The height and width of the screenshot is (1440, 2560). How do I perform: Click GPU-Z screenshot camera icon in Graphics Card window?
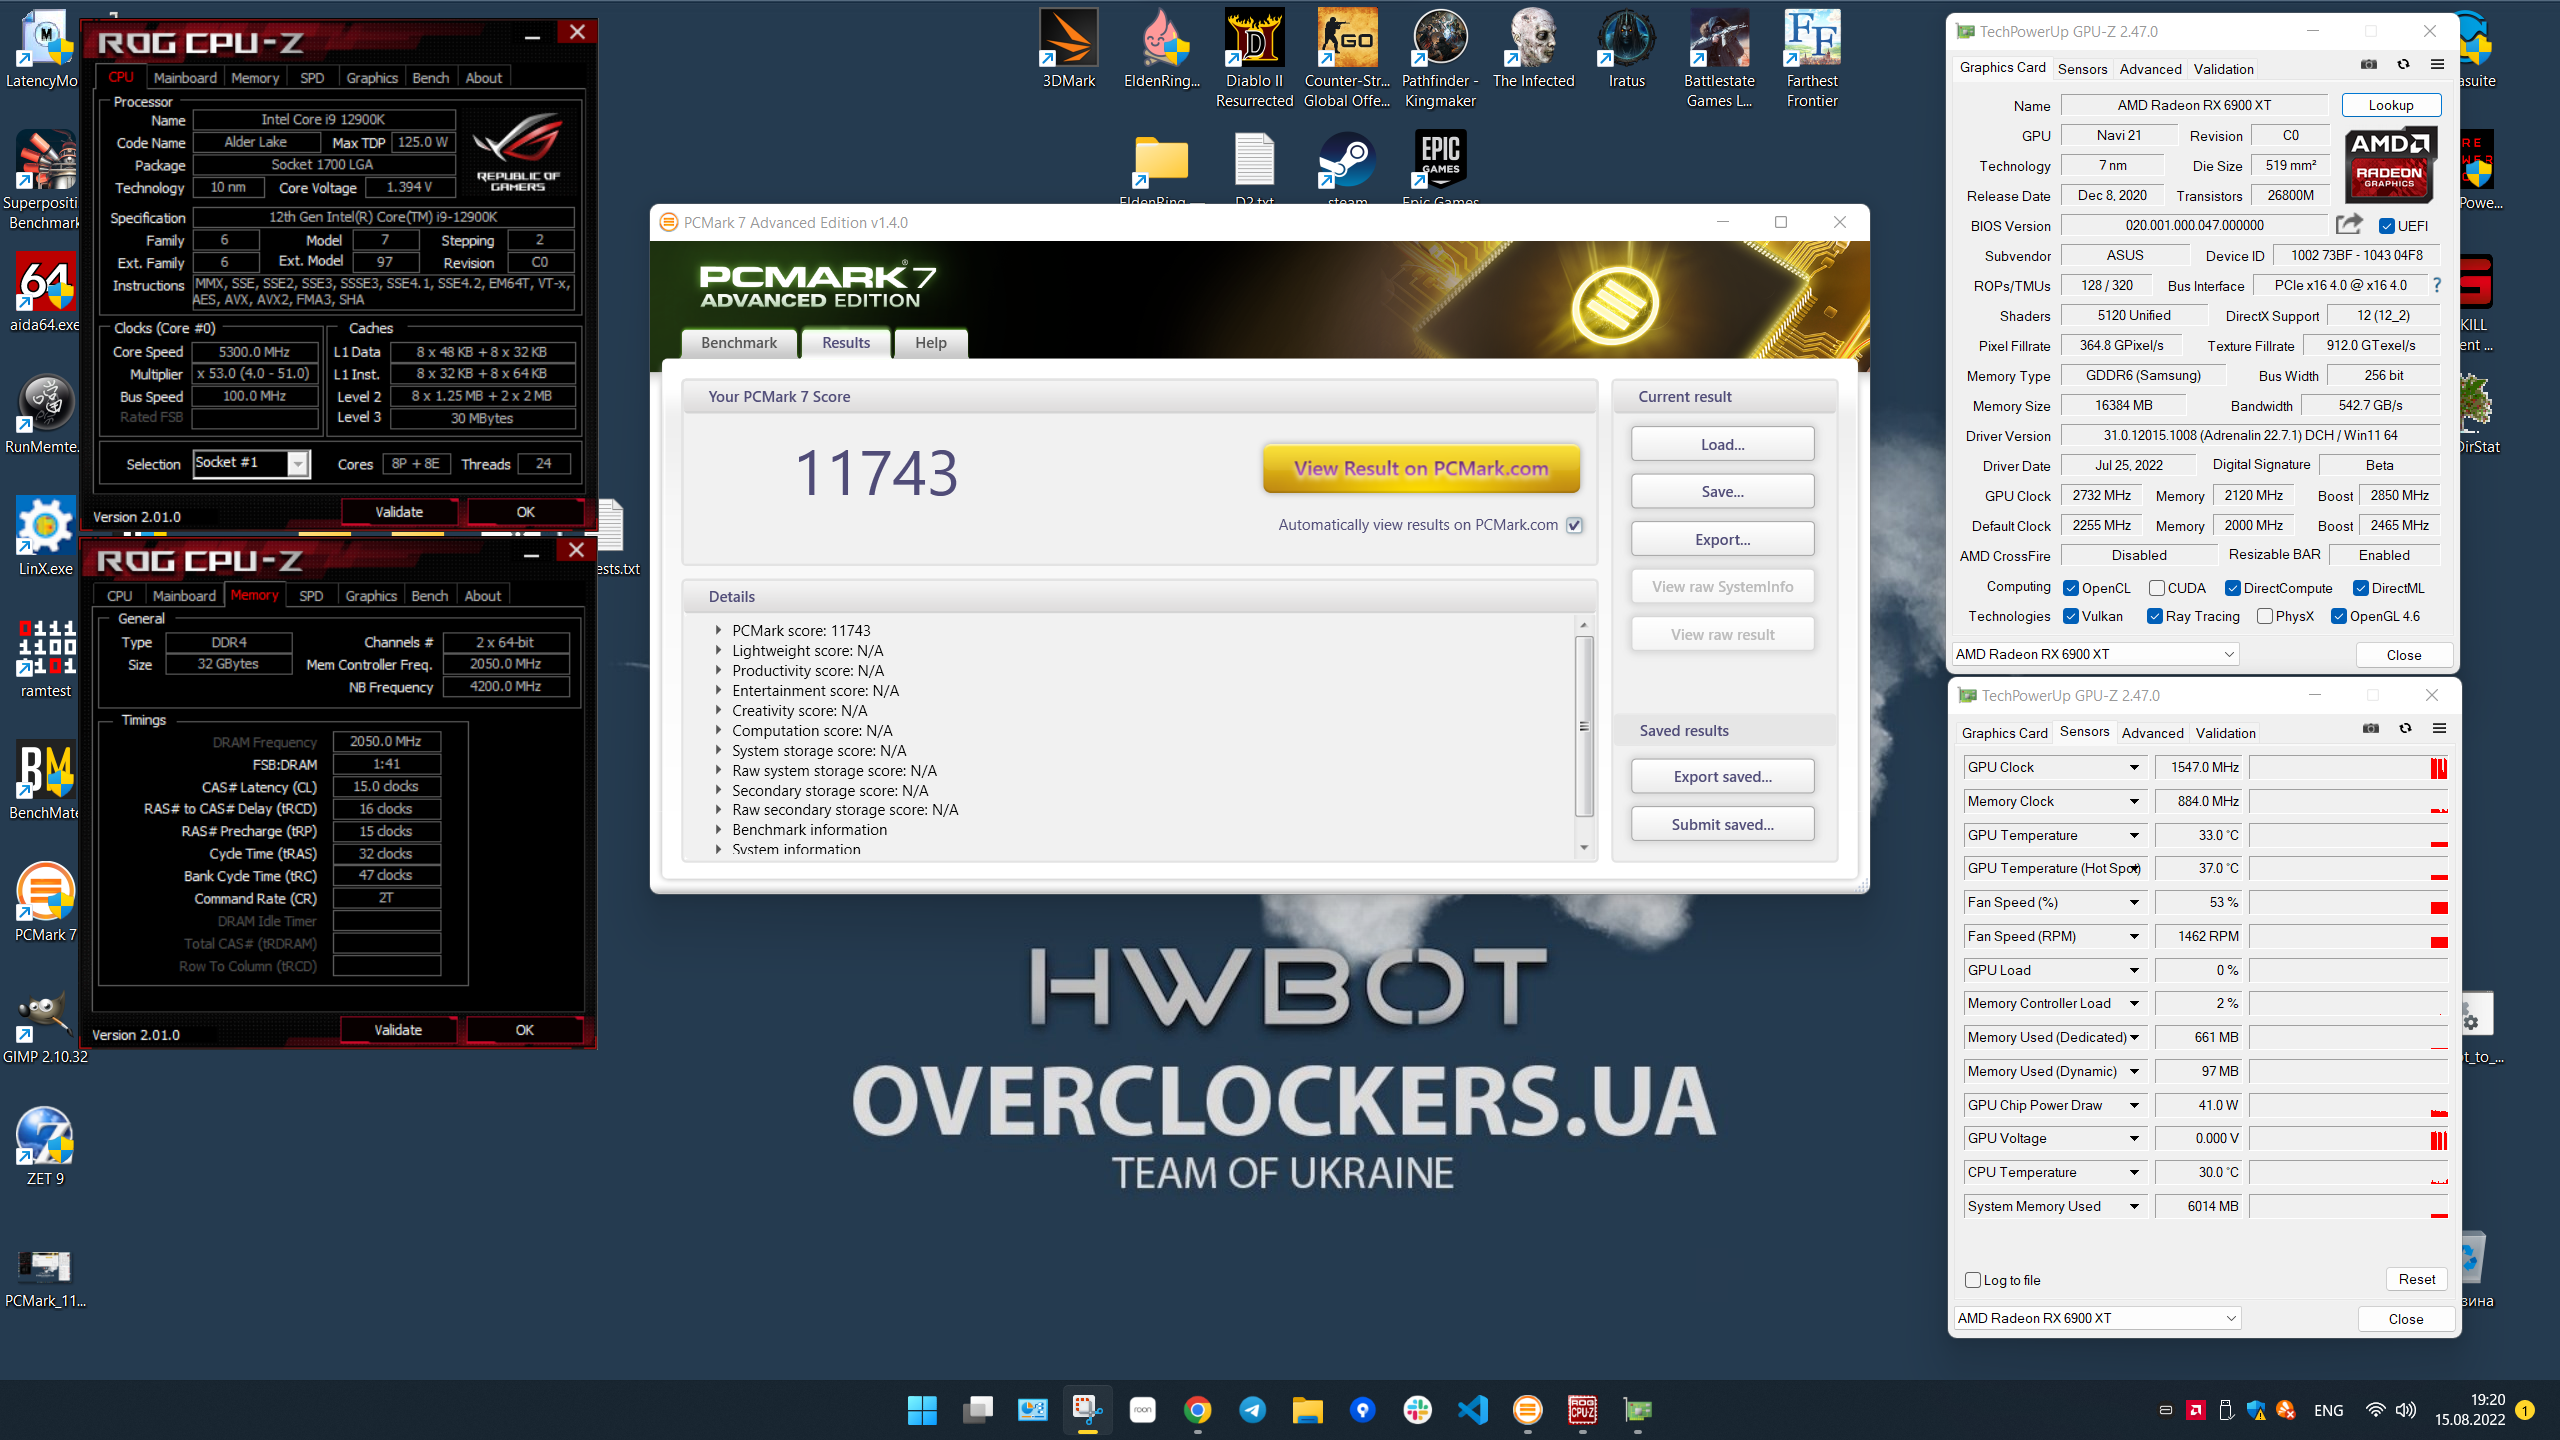coord(2369,65)
